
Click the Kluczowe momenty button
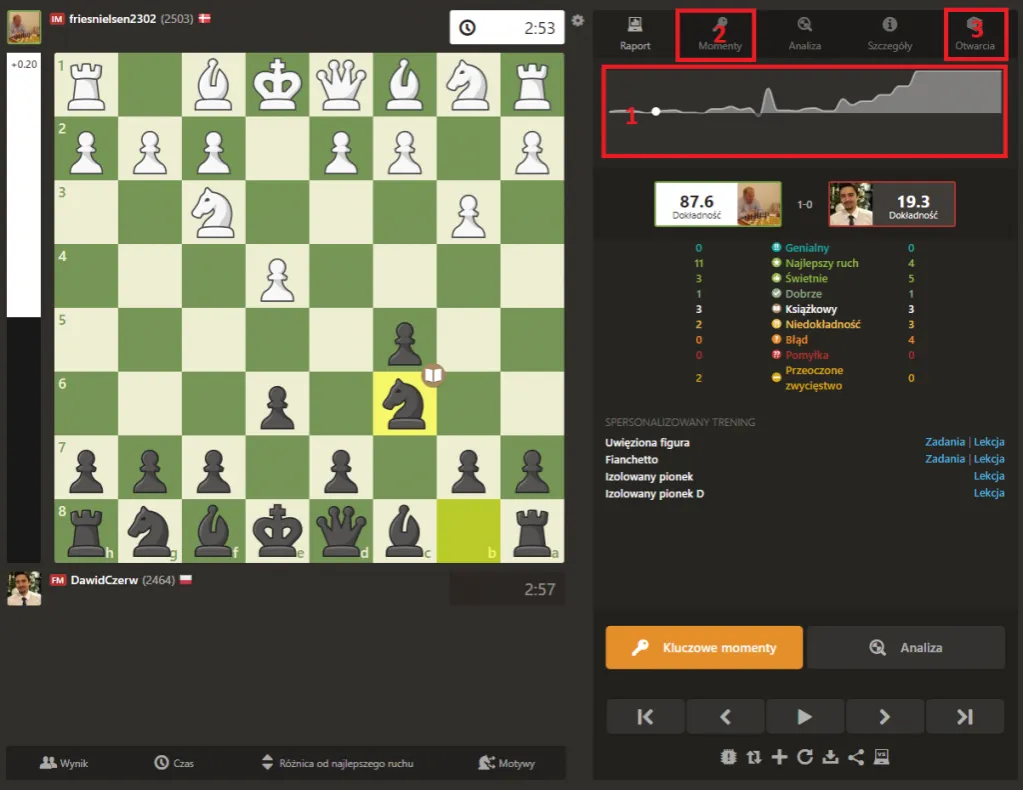[x=704, y=647]
